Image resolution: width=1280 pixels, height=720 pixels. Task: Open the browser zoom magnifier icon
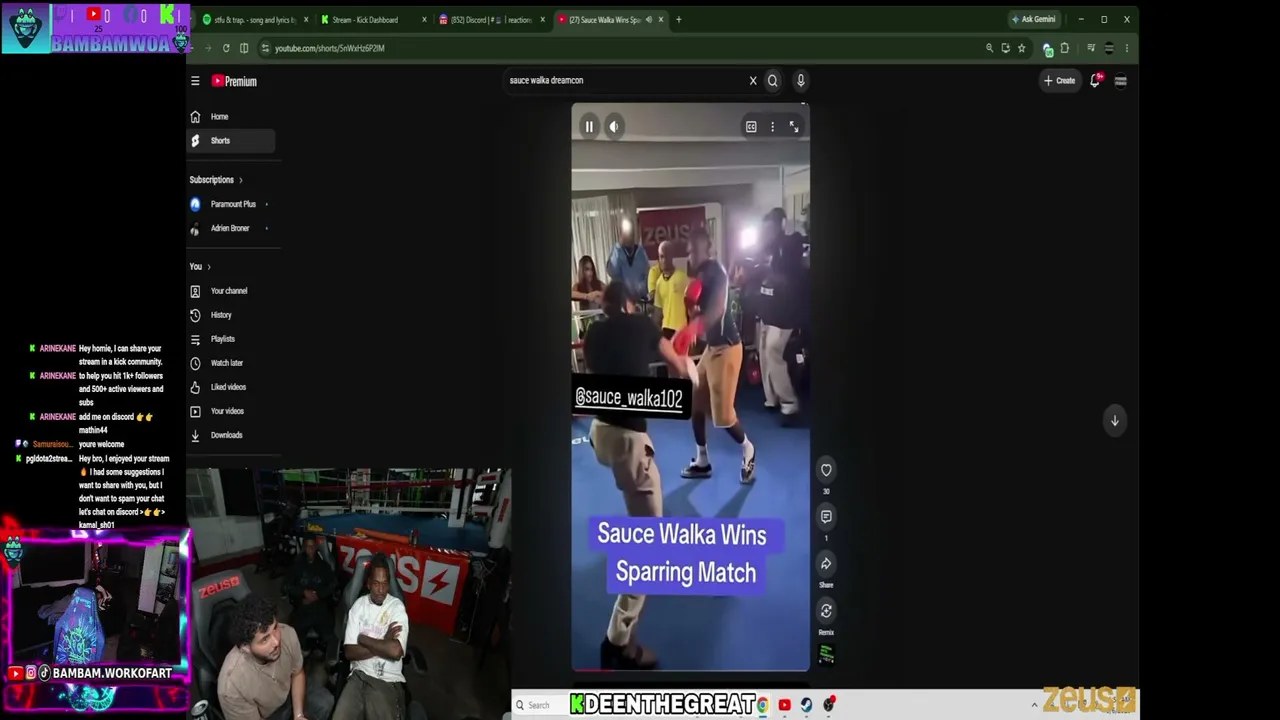(x=989, y=48)
